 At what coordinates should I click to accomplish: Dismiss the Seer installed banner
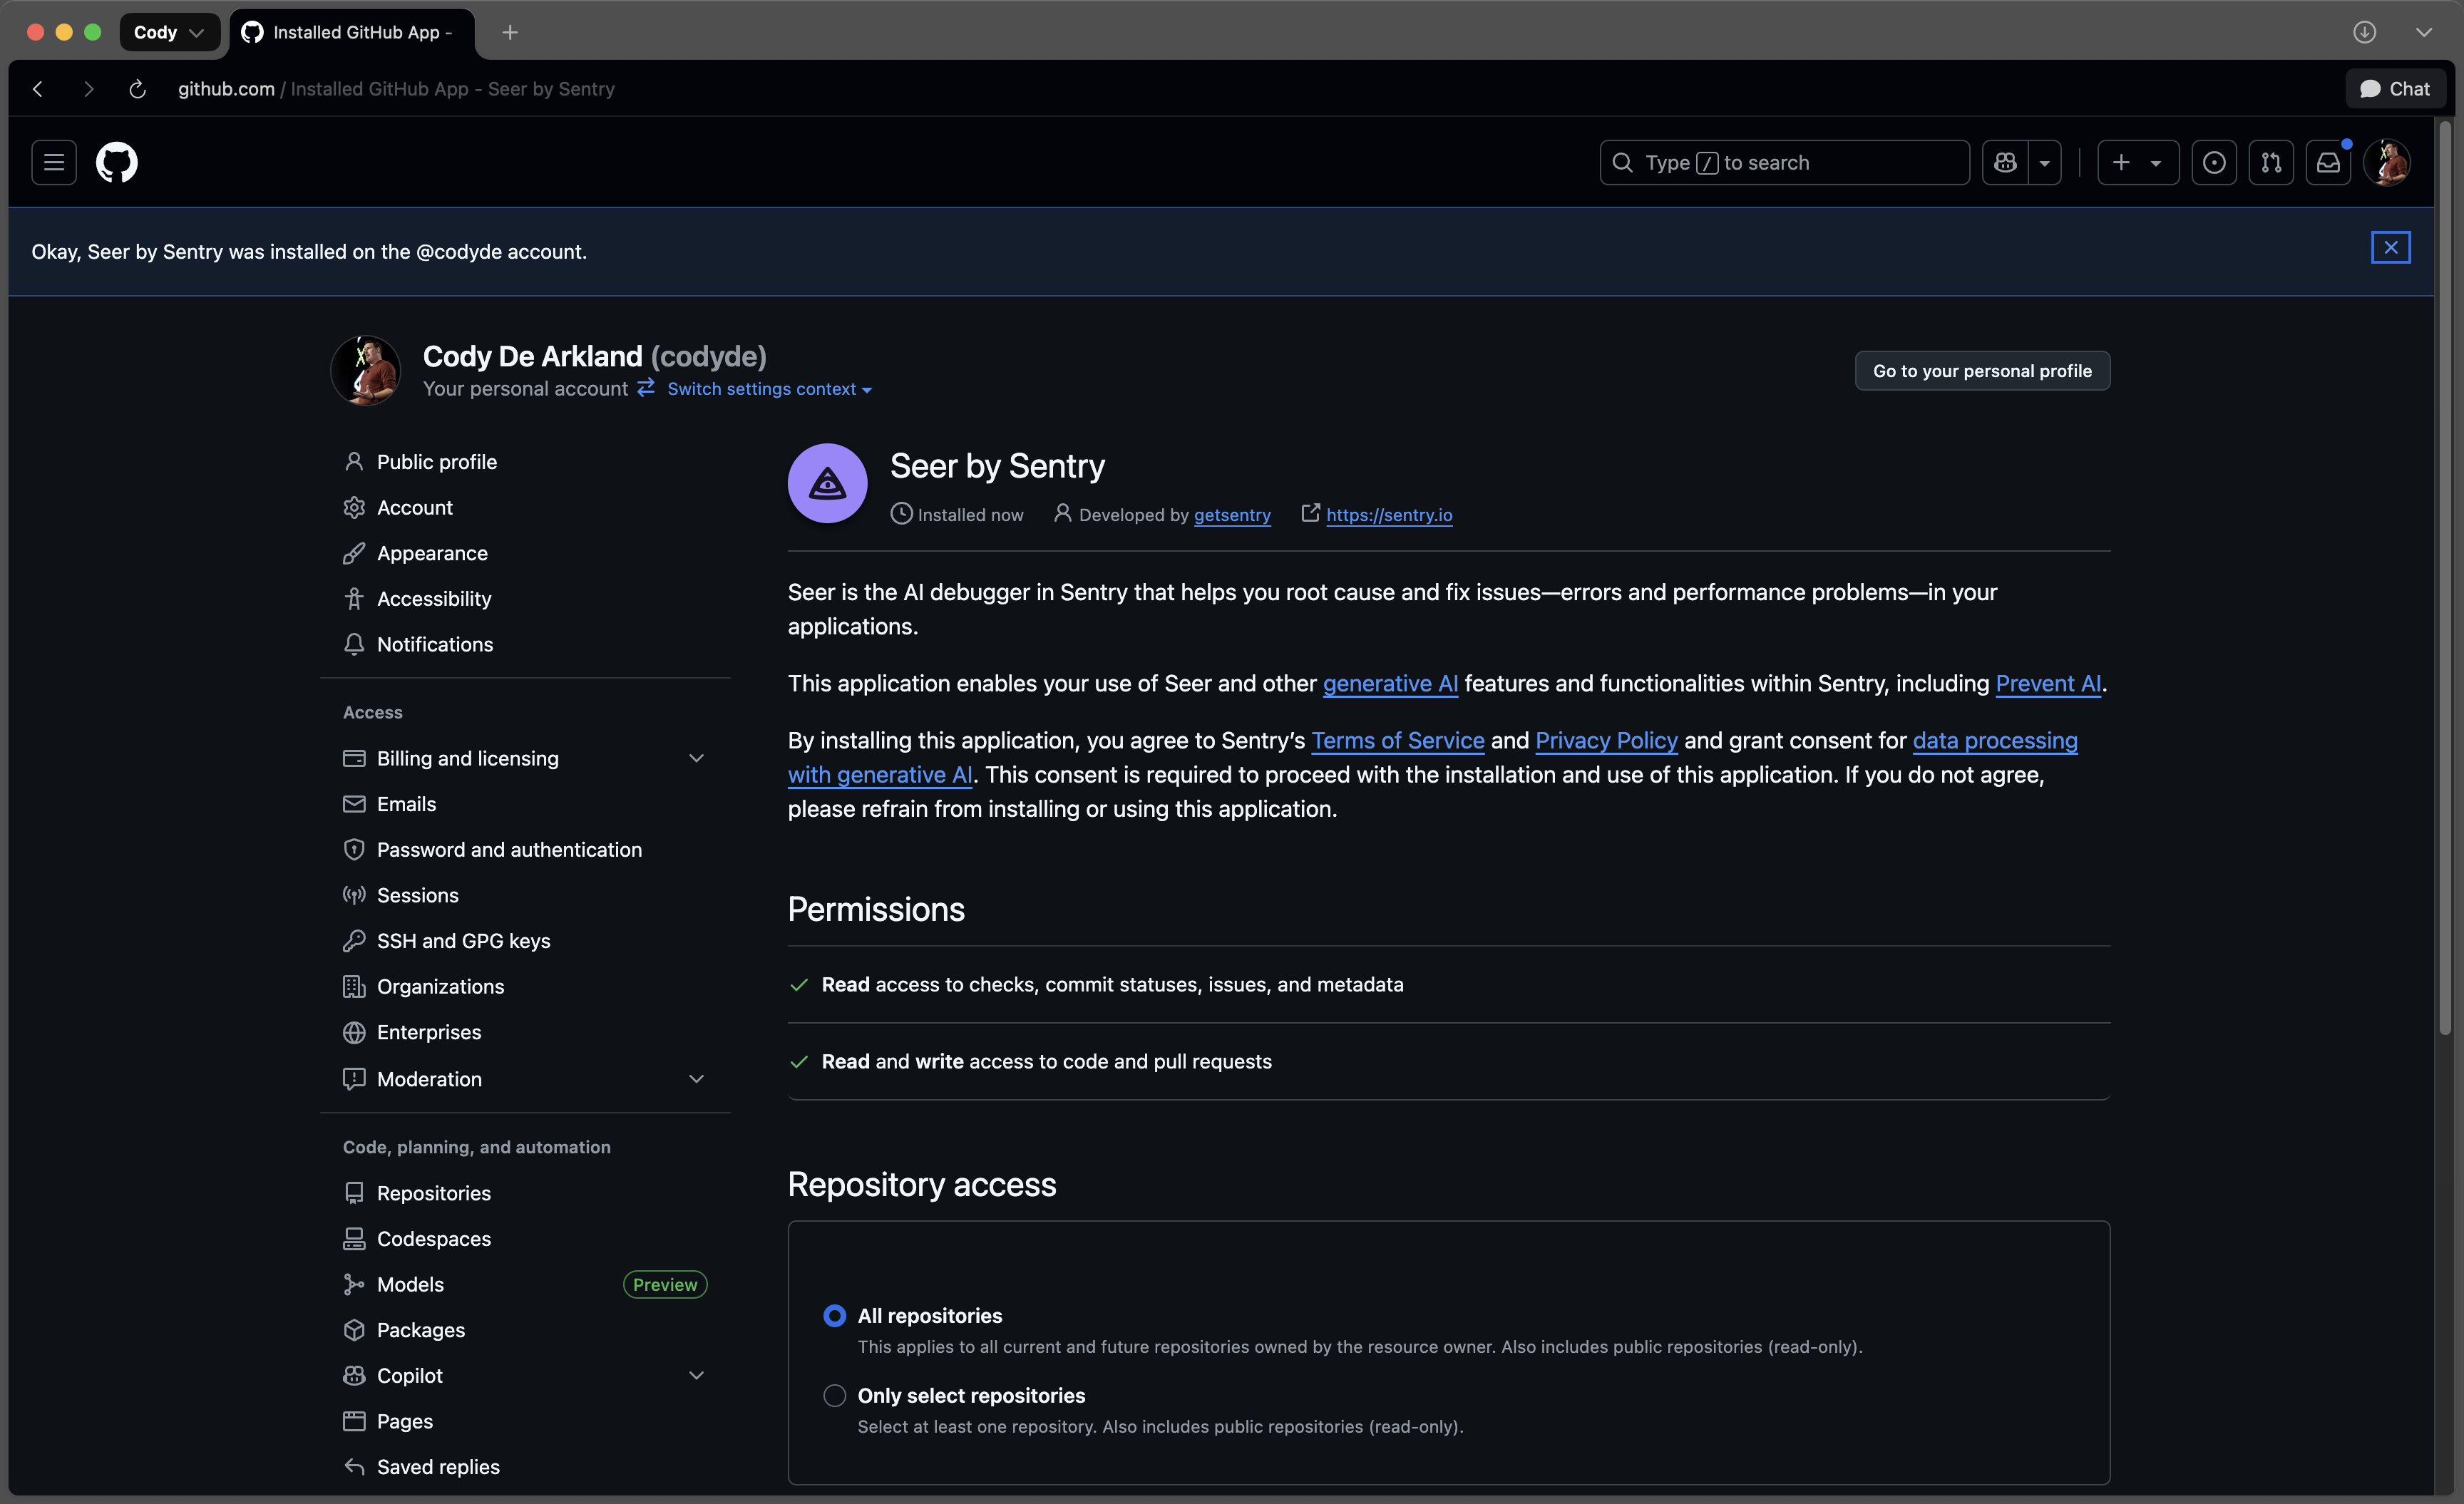pyautogui.click(x=2390, y=247)
